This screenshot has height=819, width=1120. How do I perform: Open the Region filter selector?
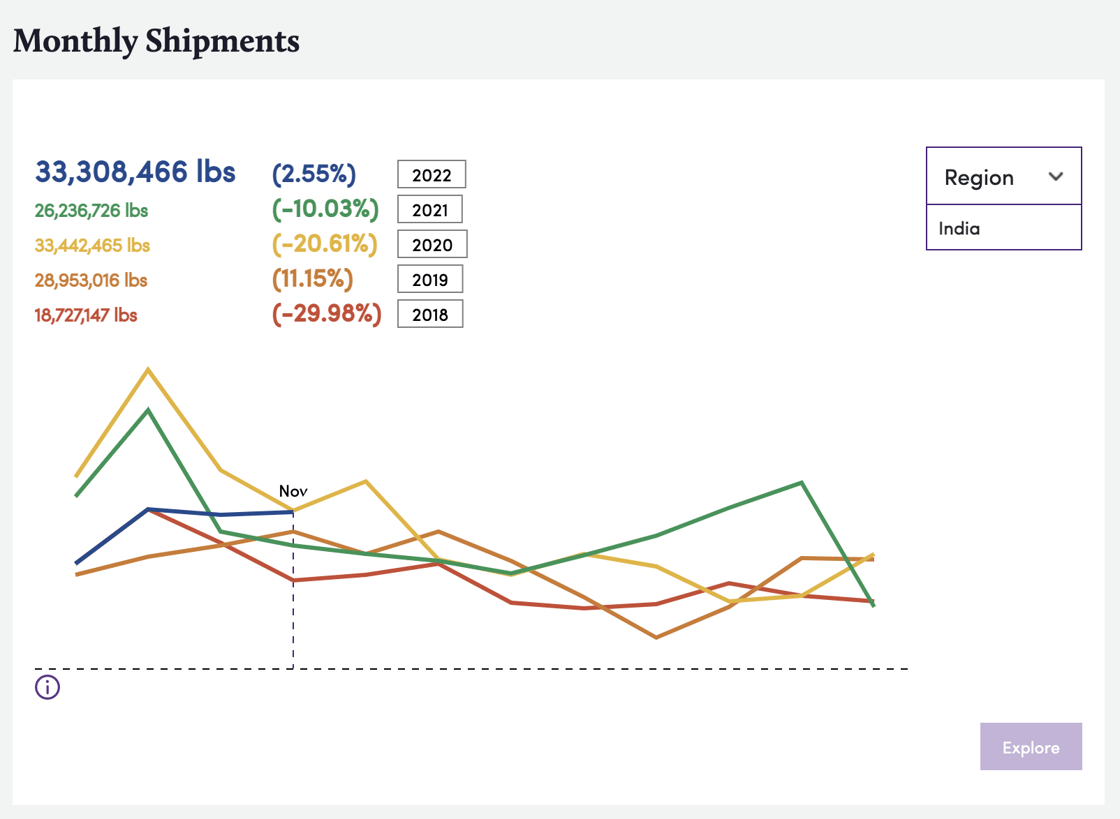pos(1003,176)
